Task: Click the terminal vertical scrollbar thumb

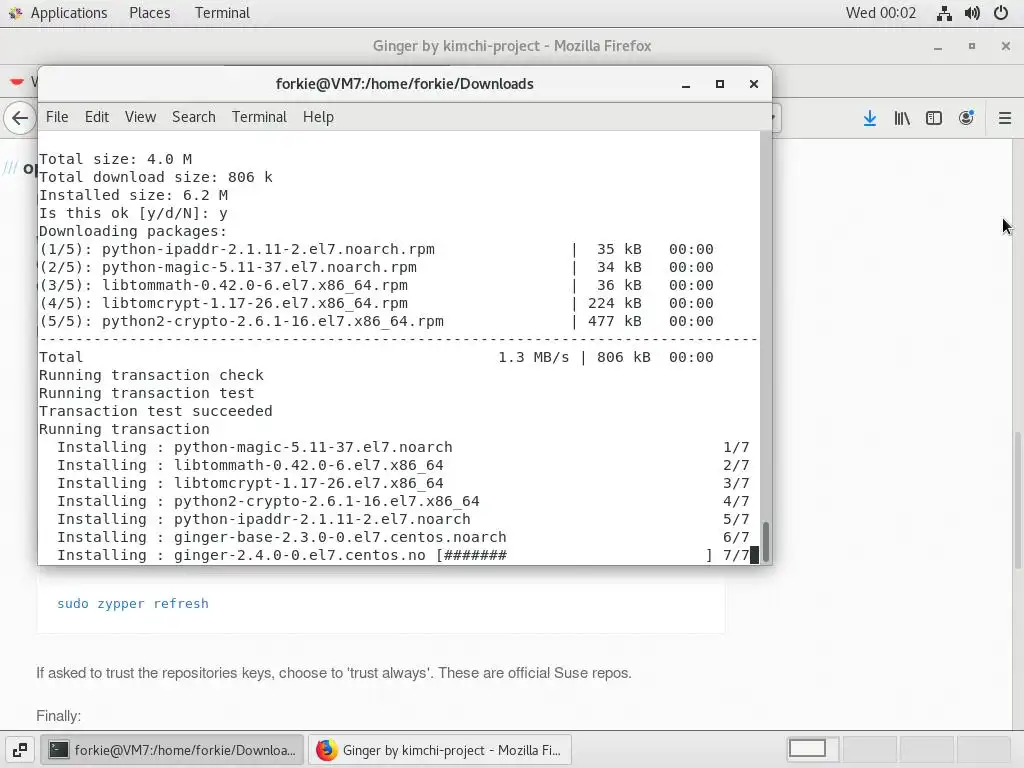Action: click(766, 541)
